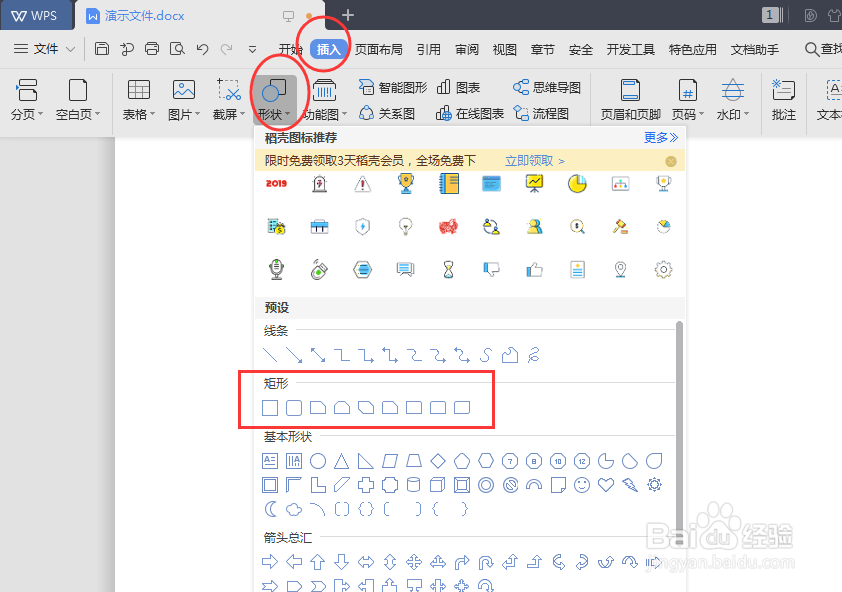Choose the smiley face shape
Viewport: 842px width, 592px height.
click(582, 485)
